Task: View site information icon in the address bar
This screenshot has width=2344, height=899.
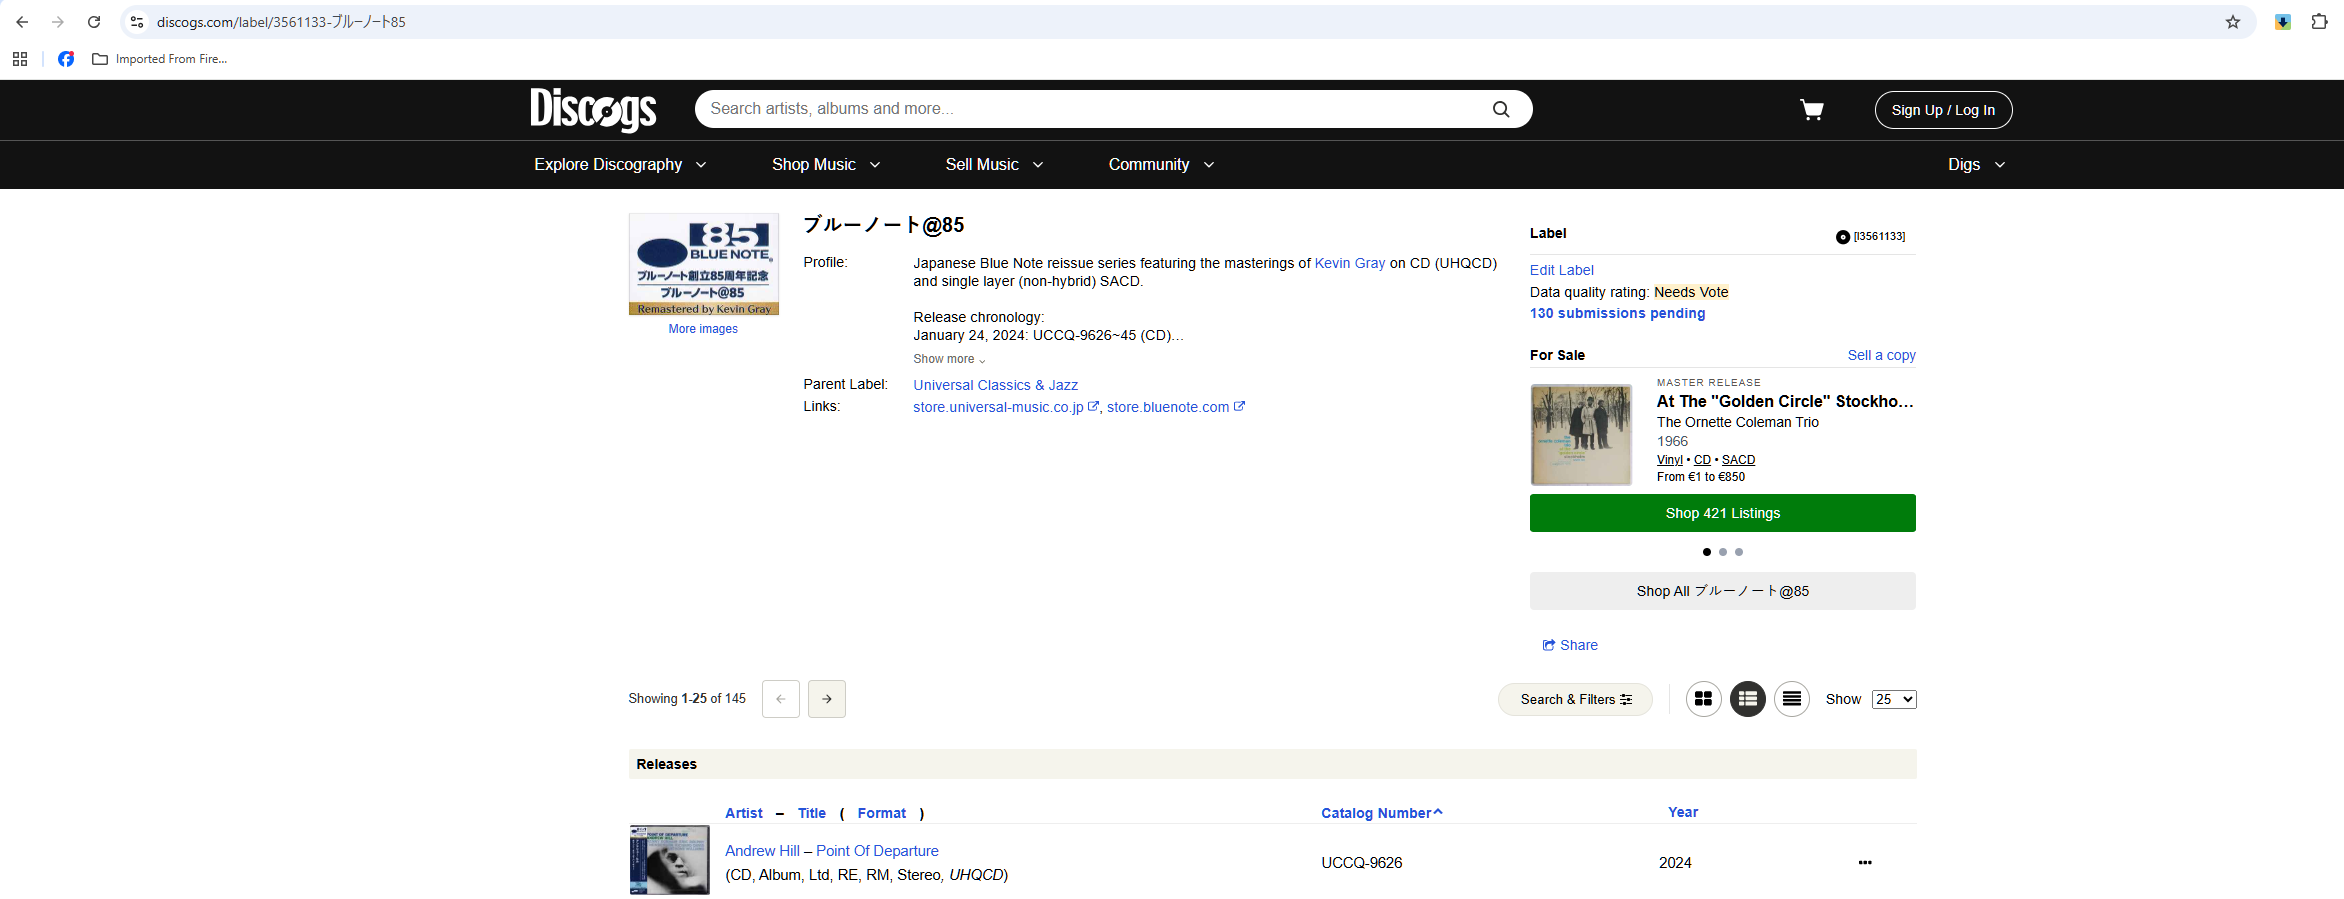Action: (137, 22)
